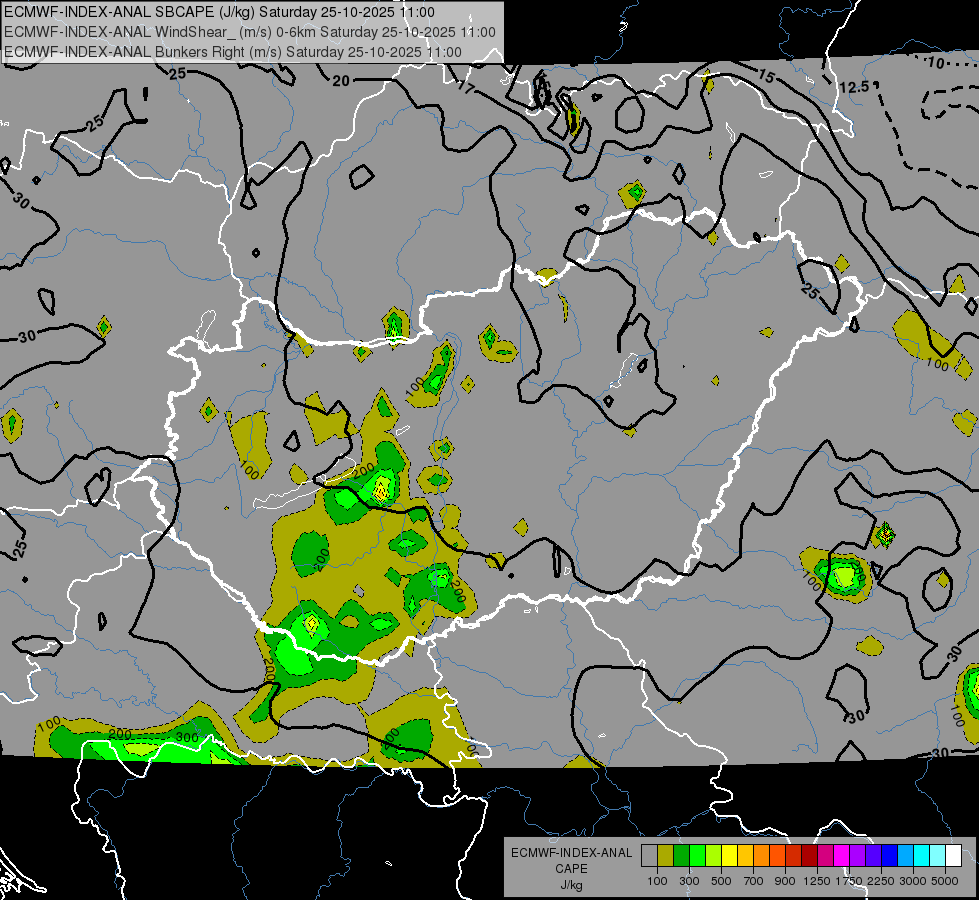979x900 pixels.
Task: Select the bright green legend swatch
Action: (x=697, y=856)
